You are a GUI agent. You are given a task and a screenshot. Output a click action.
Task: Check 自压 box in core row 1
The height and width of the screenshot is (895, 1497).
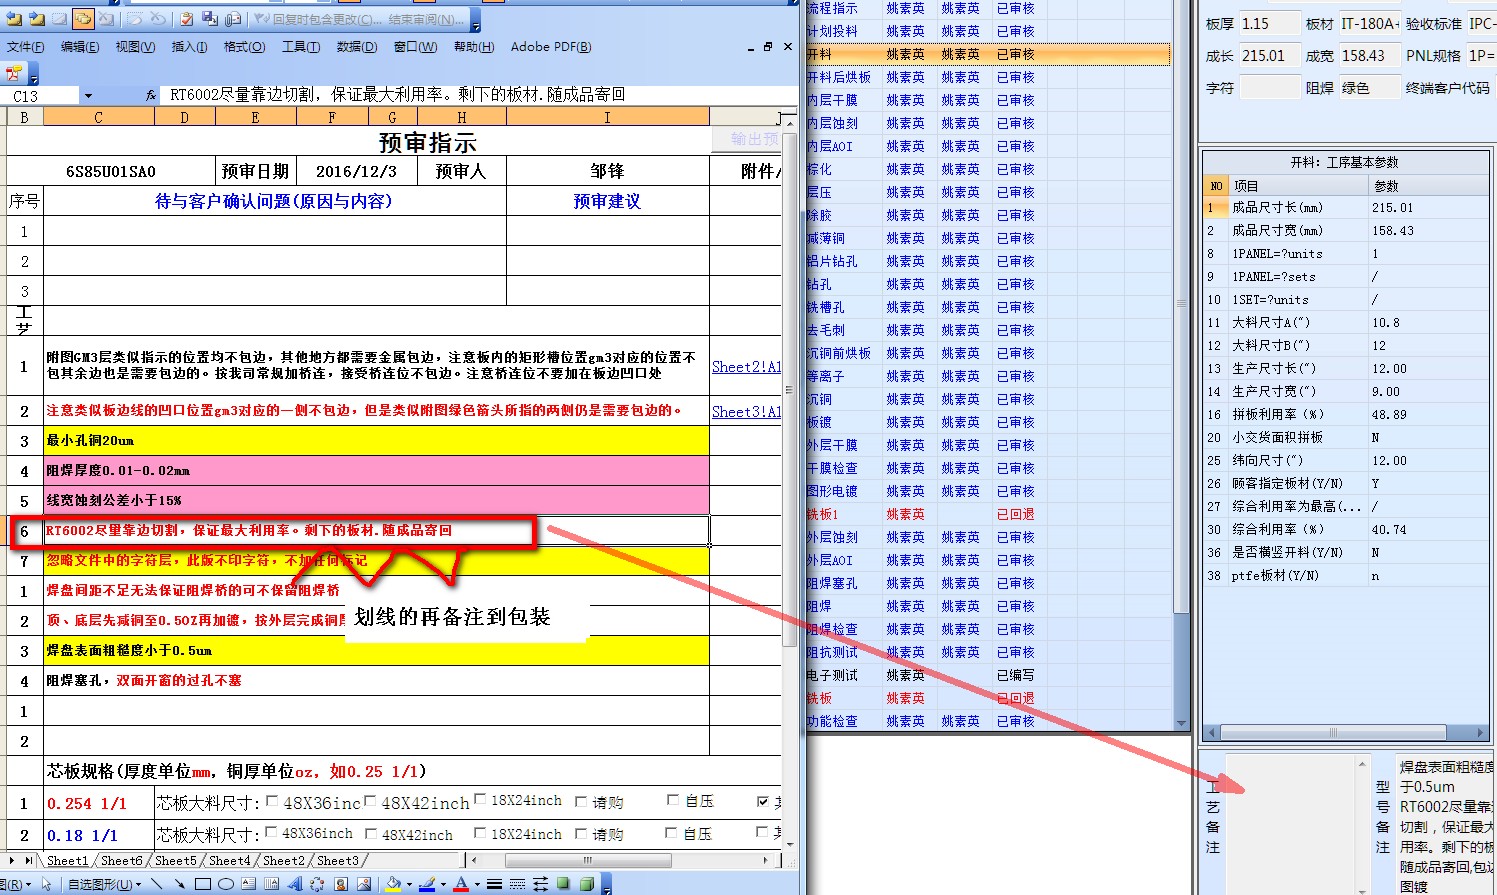point(673,800)
